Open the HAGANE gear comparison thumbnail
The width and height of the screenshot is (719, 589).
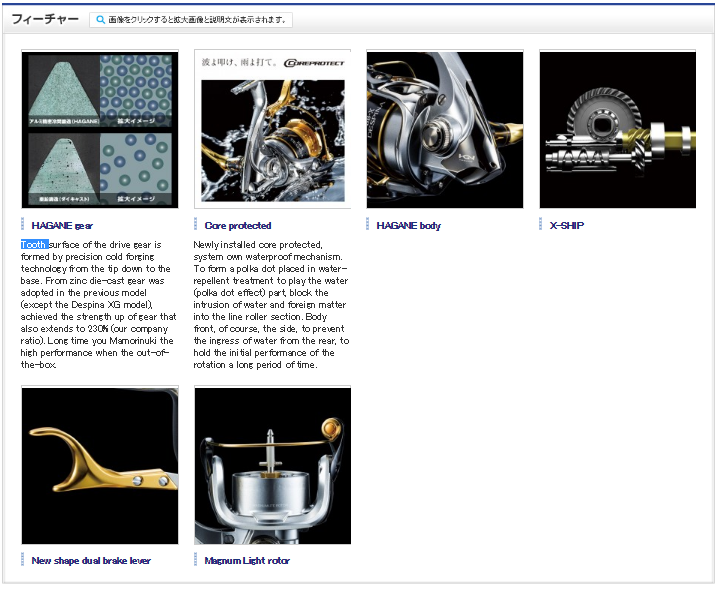tap(100, 130)
